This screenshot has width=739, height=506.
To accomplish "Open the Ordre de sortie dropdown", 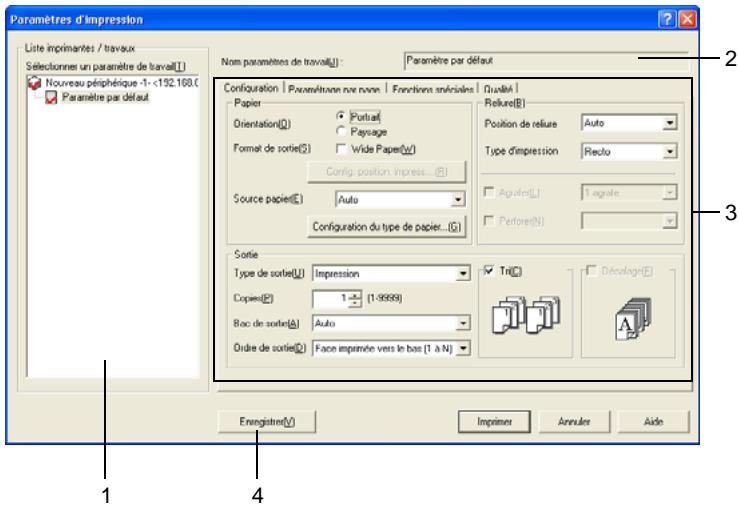I will [x=463, y=348].
